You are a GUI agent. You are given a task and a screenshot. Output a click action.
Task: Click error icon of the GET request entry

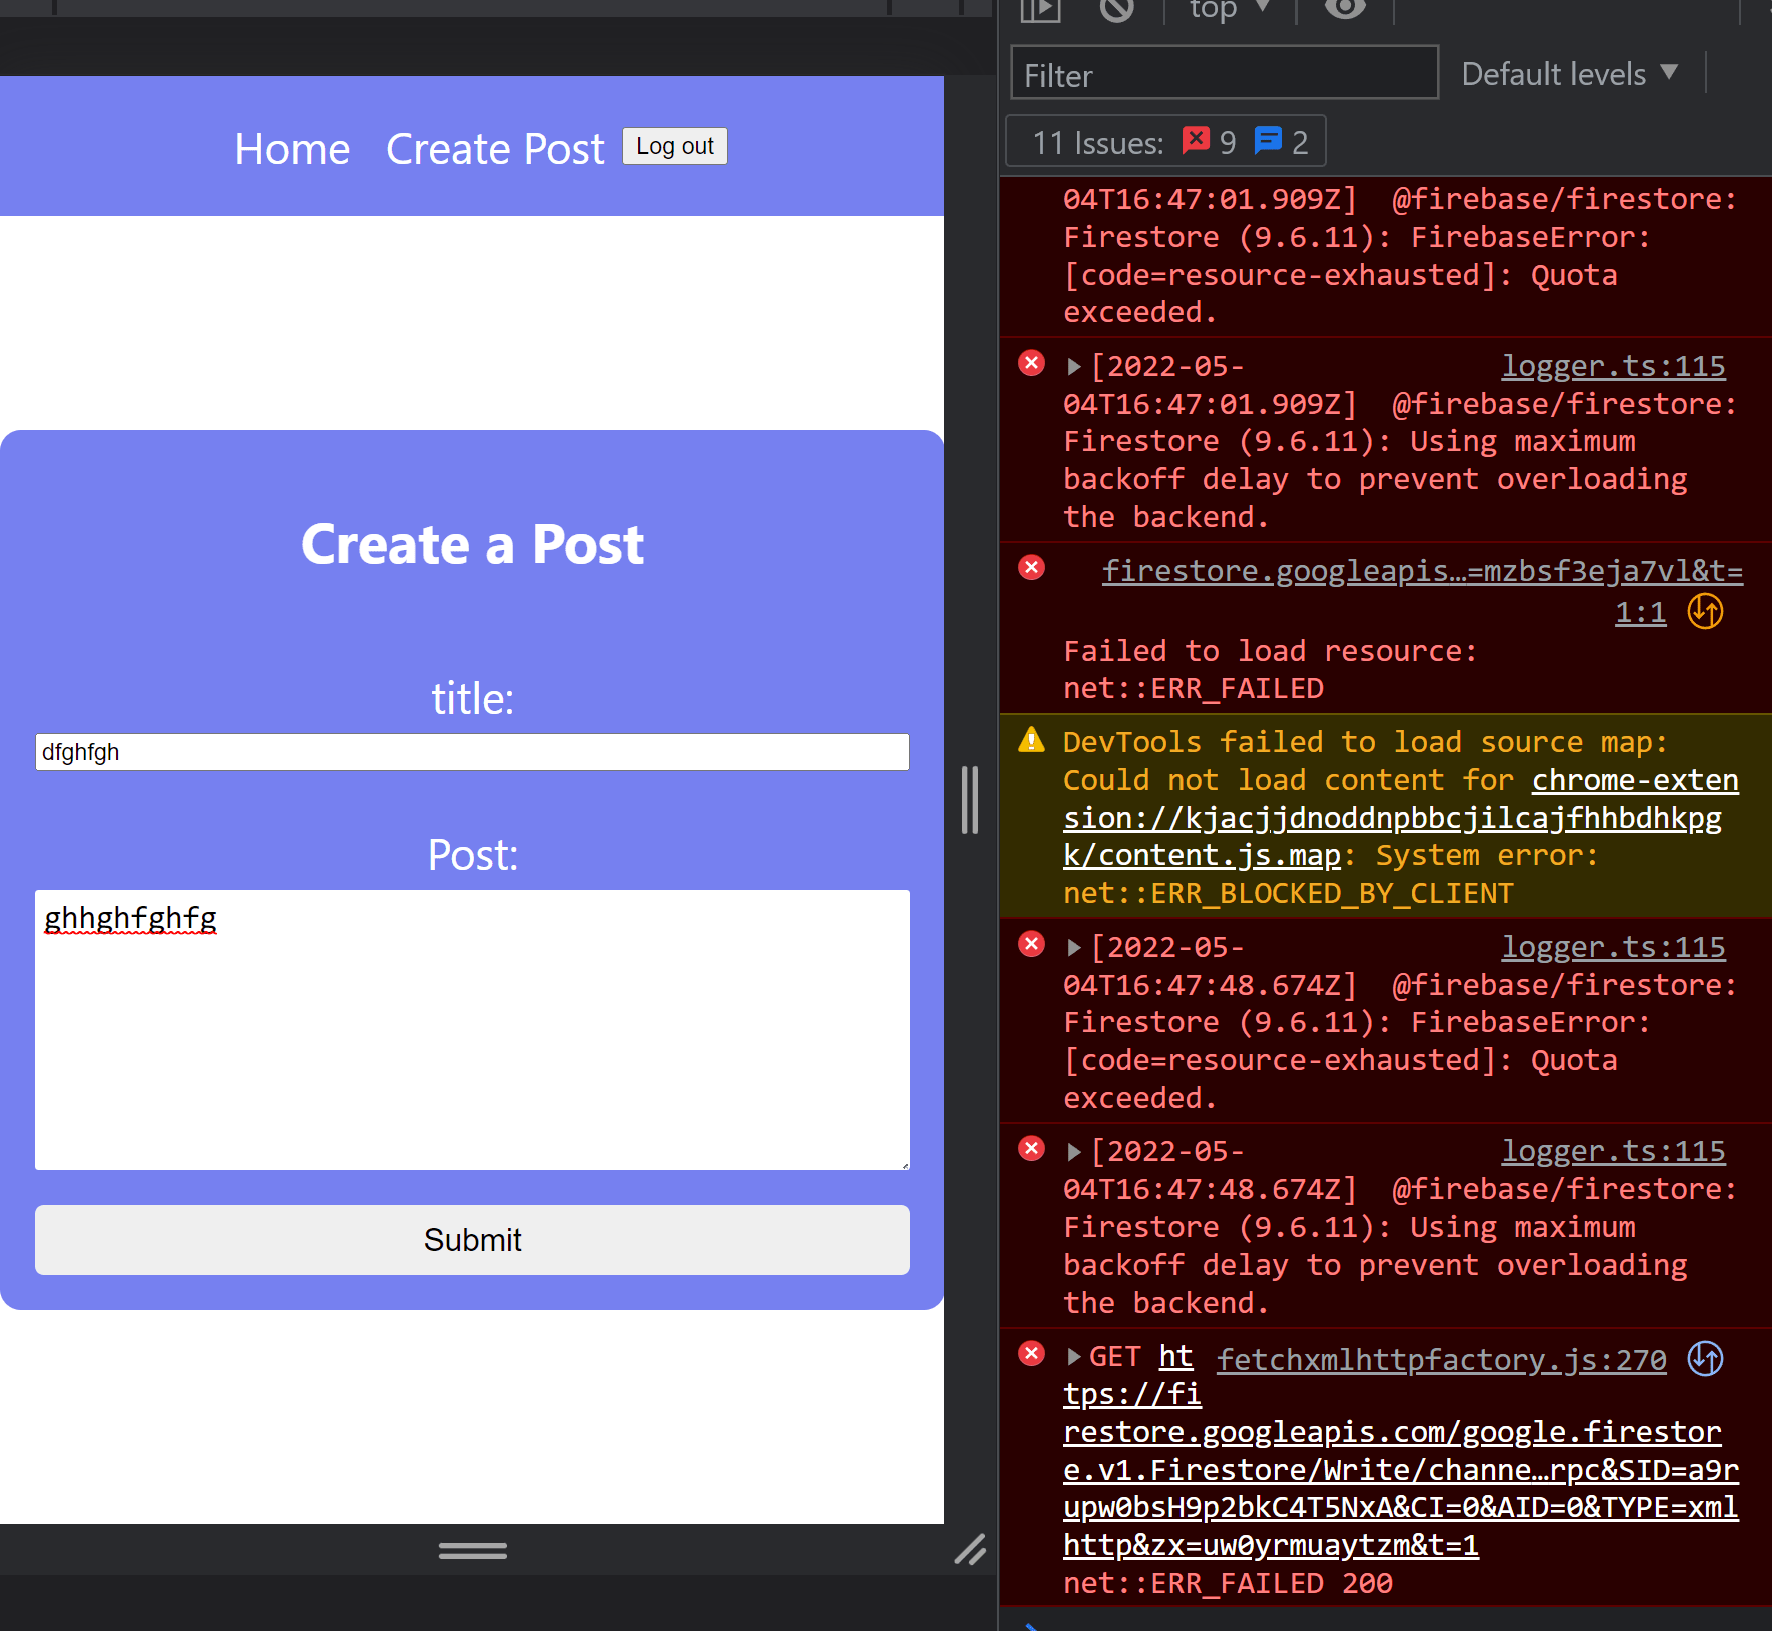1031,1354
